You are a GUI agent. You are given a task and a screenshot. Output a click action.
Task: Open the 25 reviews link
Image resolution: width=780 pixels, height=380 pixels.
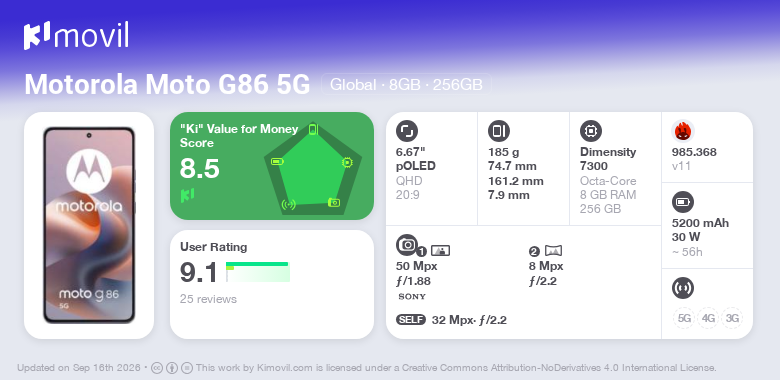(208, 299)
